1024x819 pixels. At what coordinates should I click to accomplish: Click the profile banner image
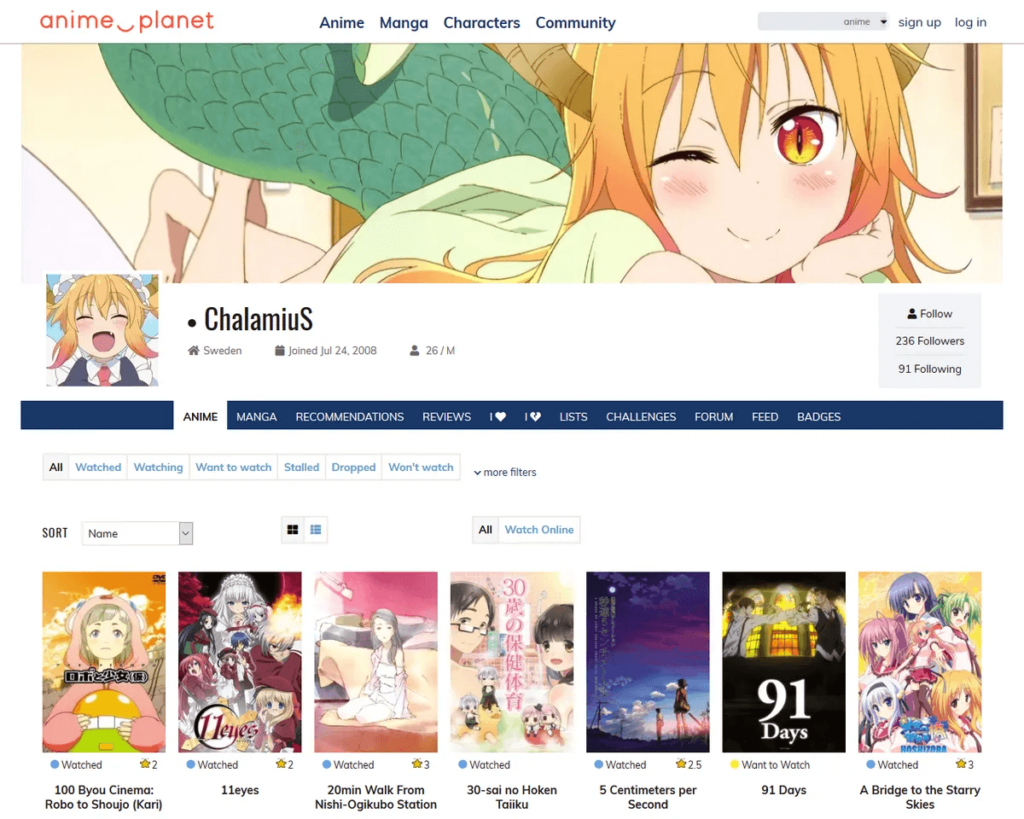[512, 163]
